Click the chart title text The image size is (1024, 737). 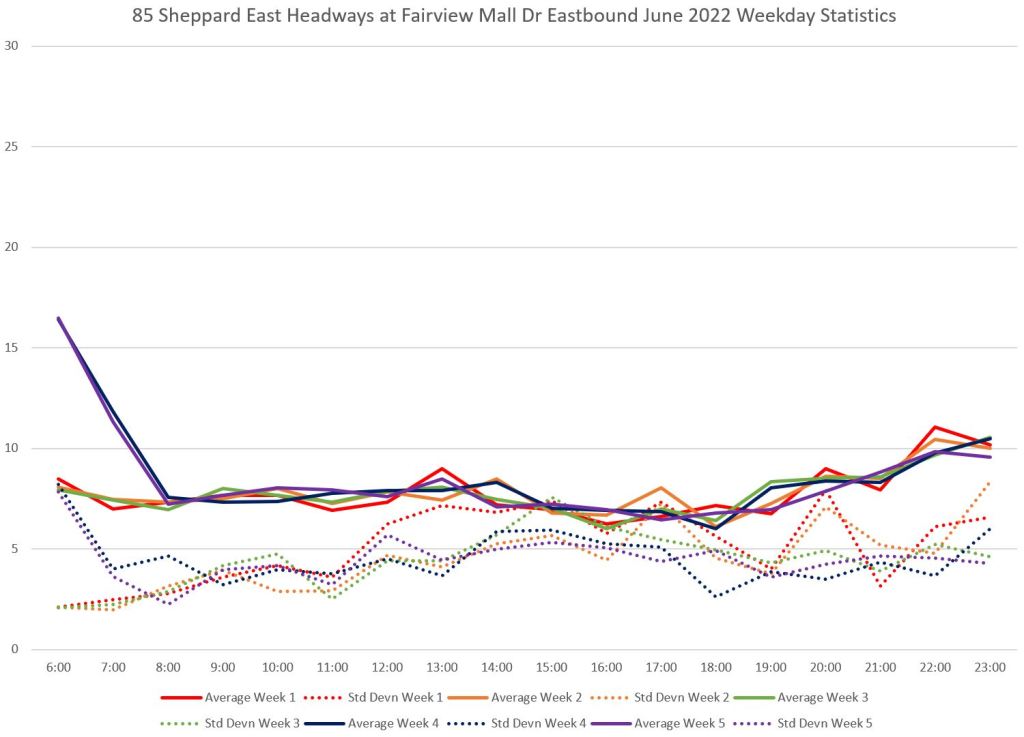pos(514,16)
